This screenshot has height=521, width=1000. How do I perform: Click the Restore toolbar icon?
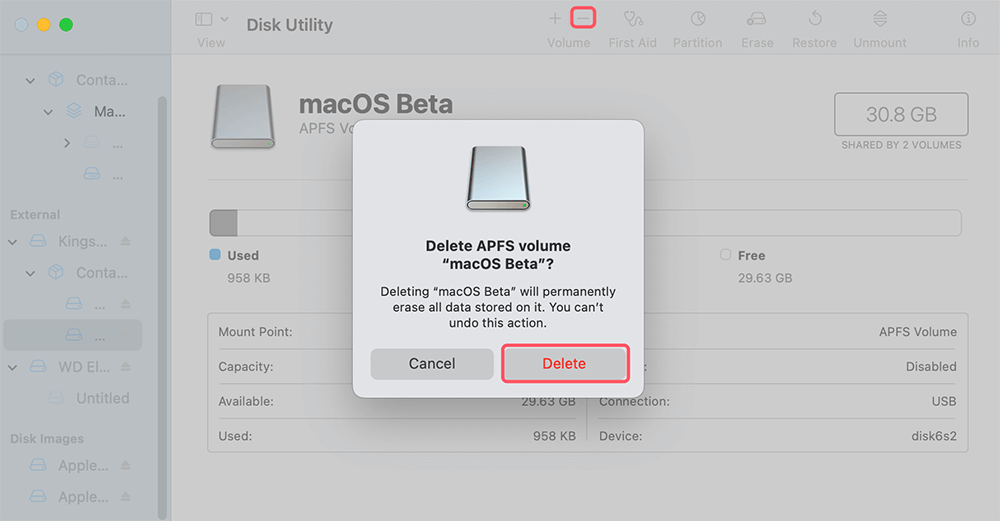point(814,18)
